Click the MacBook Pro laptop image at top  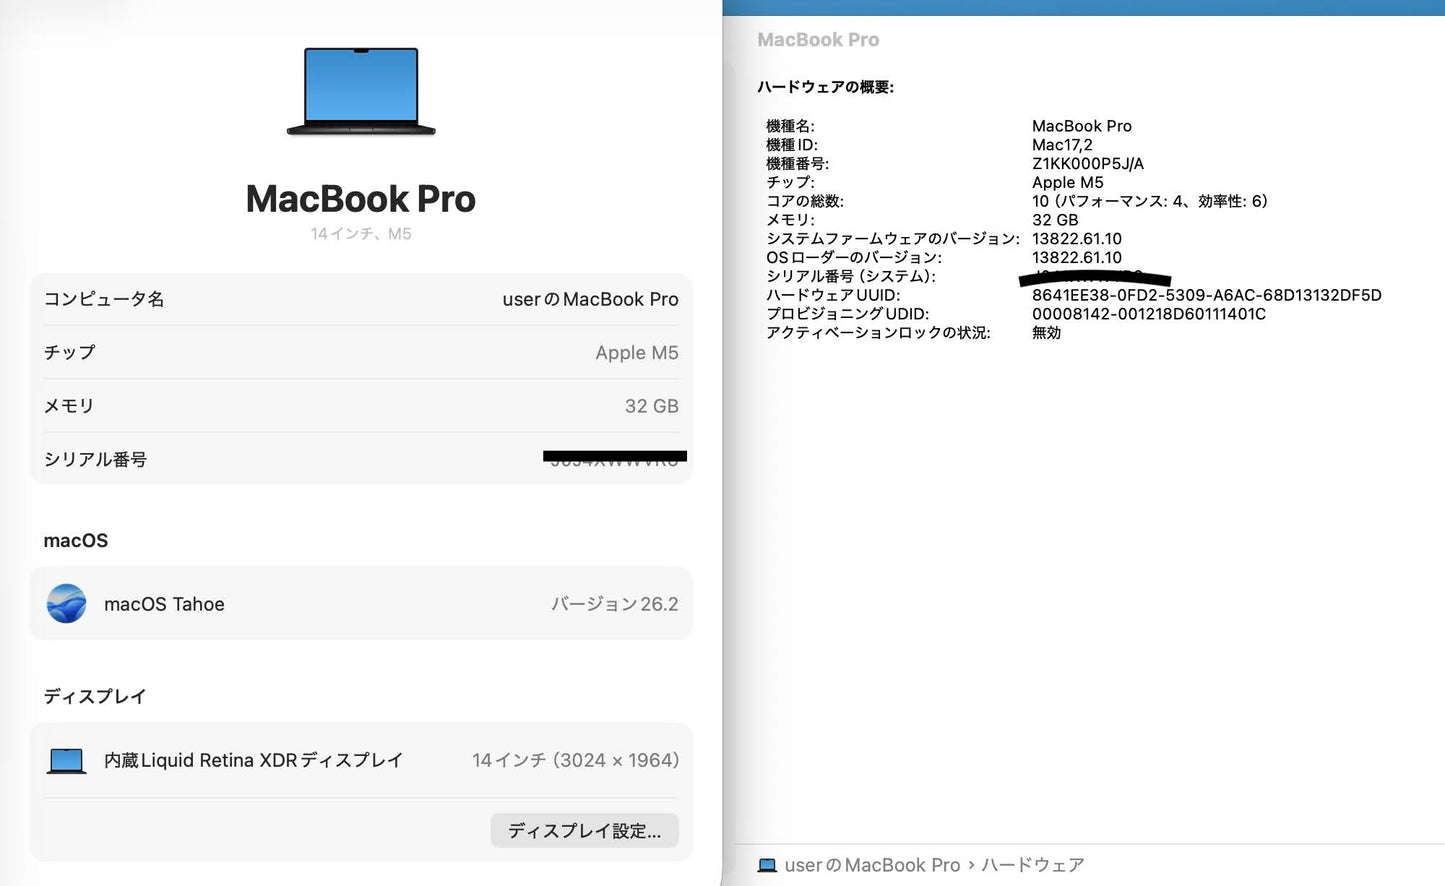(x=361, y=91)
